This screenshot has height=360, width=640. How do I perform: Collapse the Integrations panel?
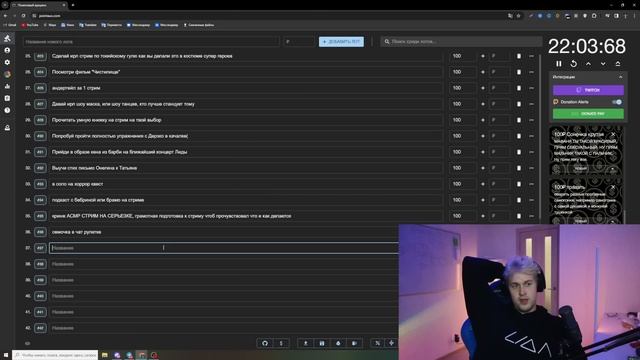(x=620, y=77)
